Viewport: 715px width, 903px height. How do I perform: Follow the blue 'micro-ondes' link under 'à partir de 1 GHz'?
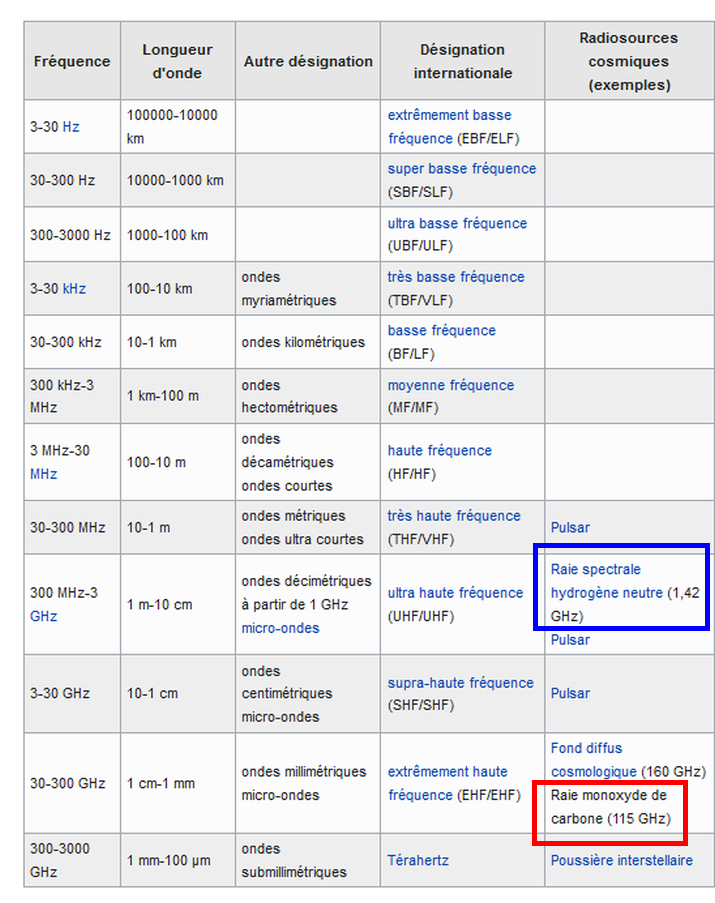coord(280,628)
